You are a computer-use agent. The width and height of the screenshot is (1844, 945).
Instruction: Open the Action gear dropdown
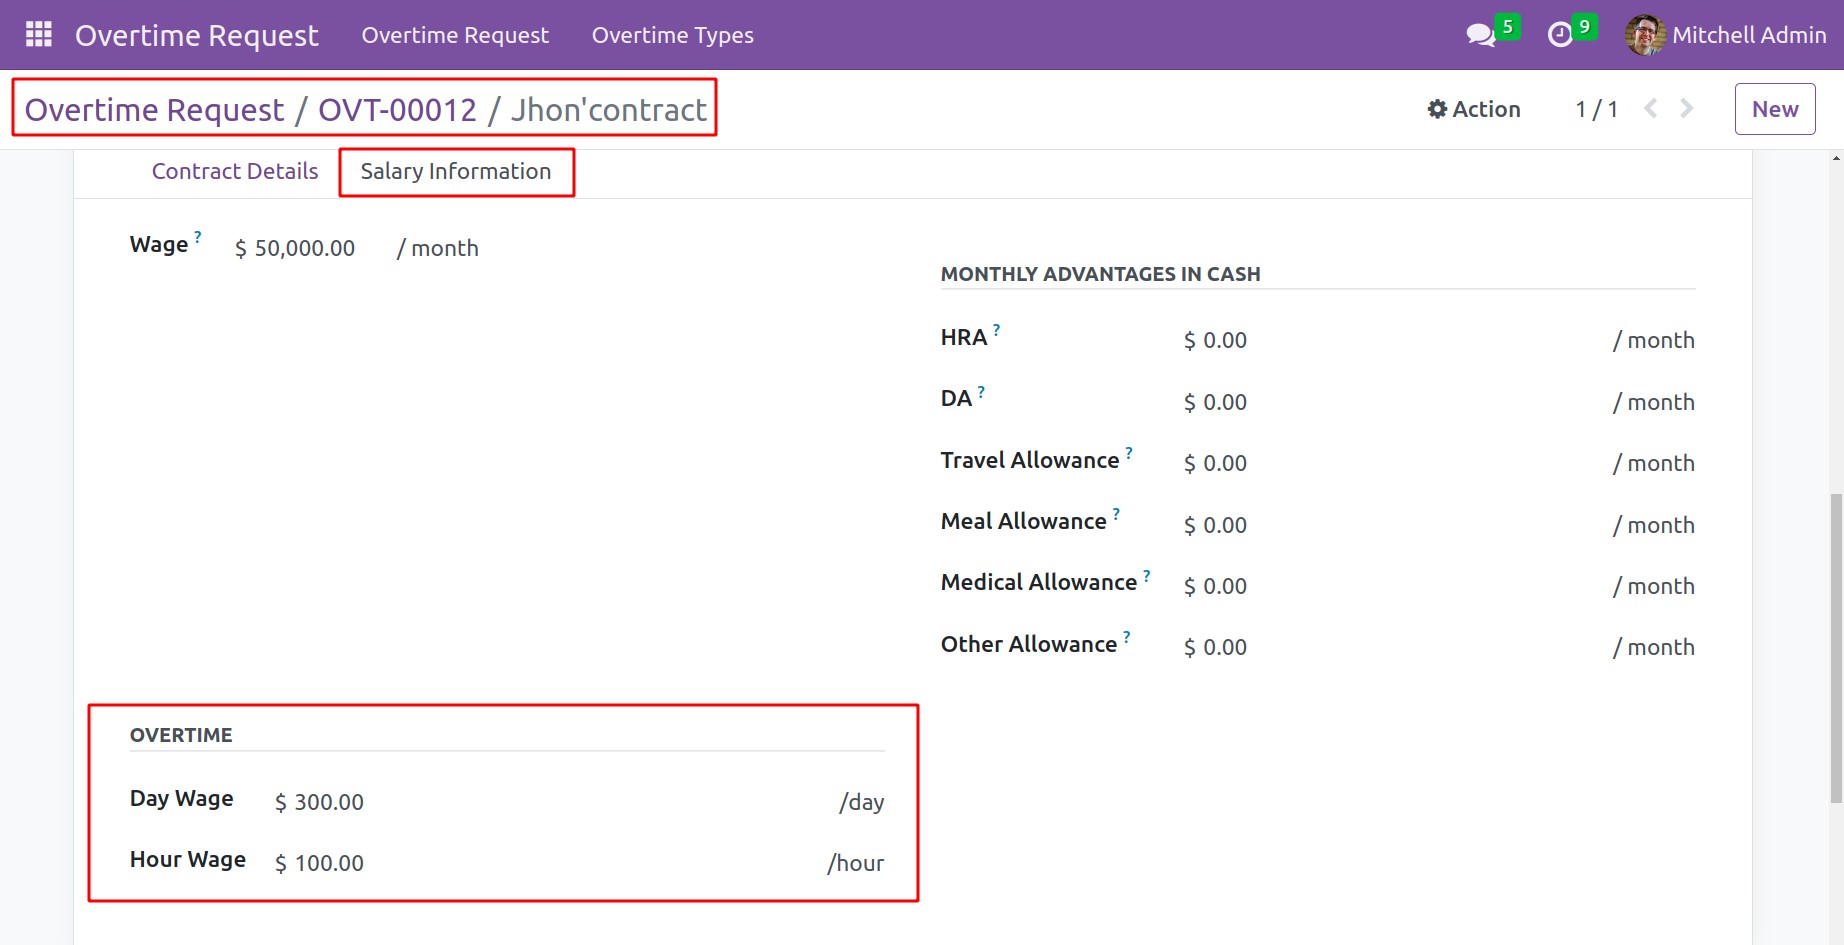pyautogui.click(x=1473, y=109)
